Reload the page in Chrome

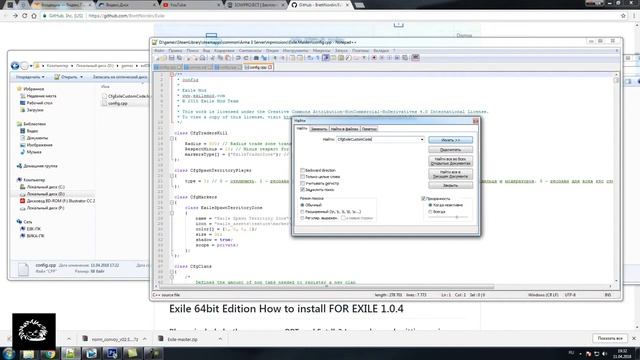(24, 16)
